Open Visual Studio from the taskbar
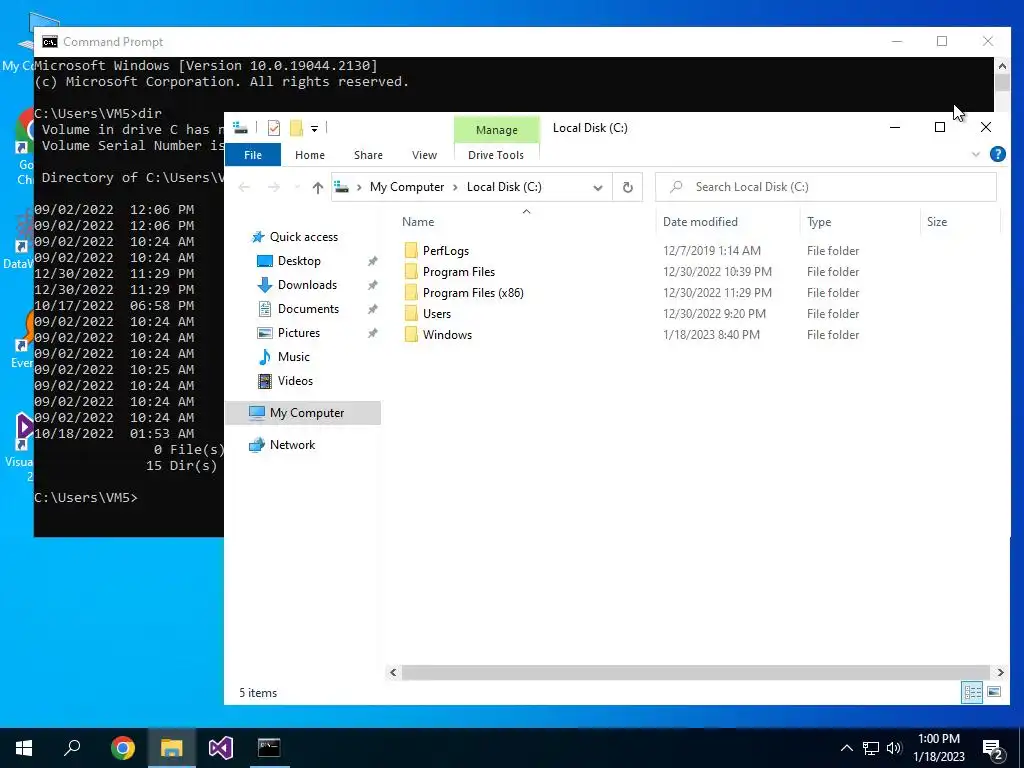 click(220, 748)
